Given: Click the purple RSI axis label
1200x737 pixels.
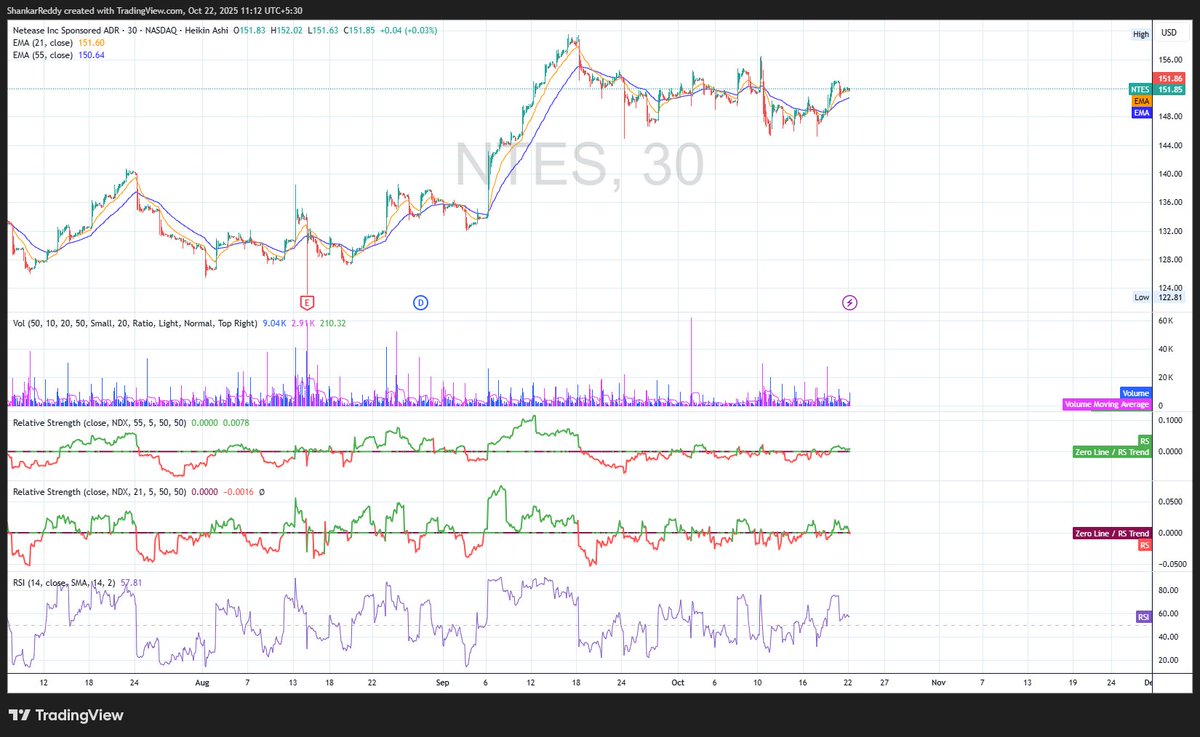Looking at the screenshot, I should [1145, 617].
